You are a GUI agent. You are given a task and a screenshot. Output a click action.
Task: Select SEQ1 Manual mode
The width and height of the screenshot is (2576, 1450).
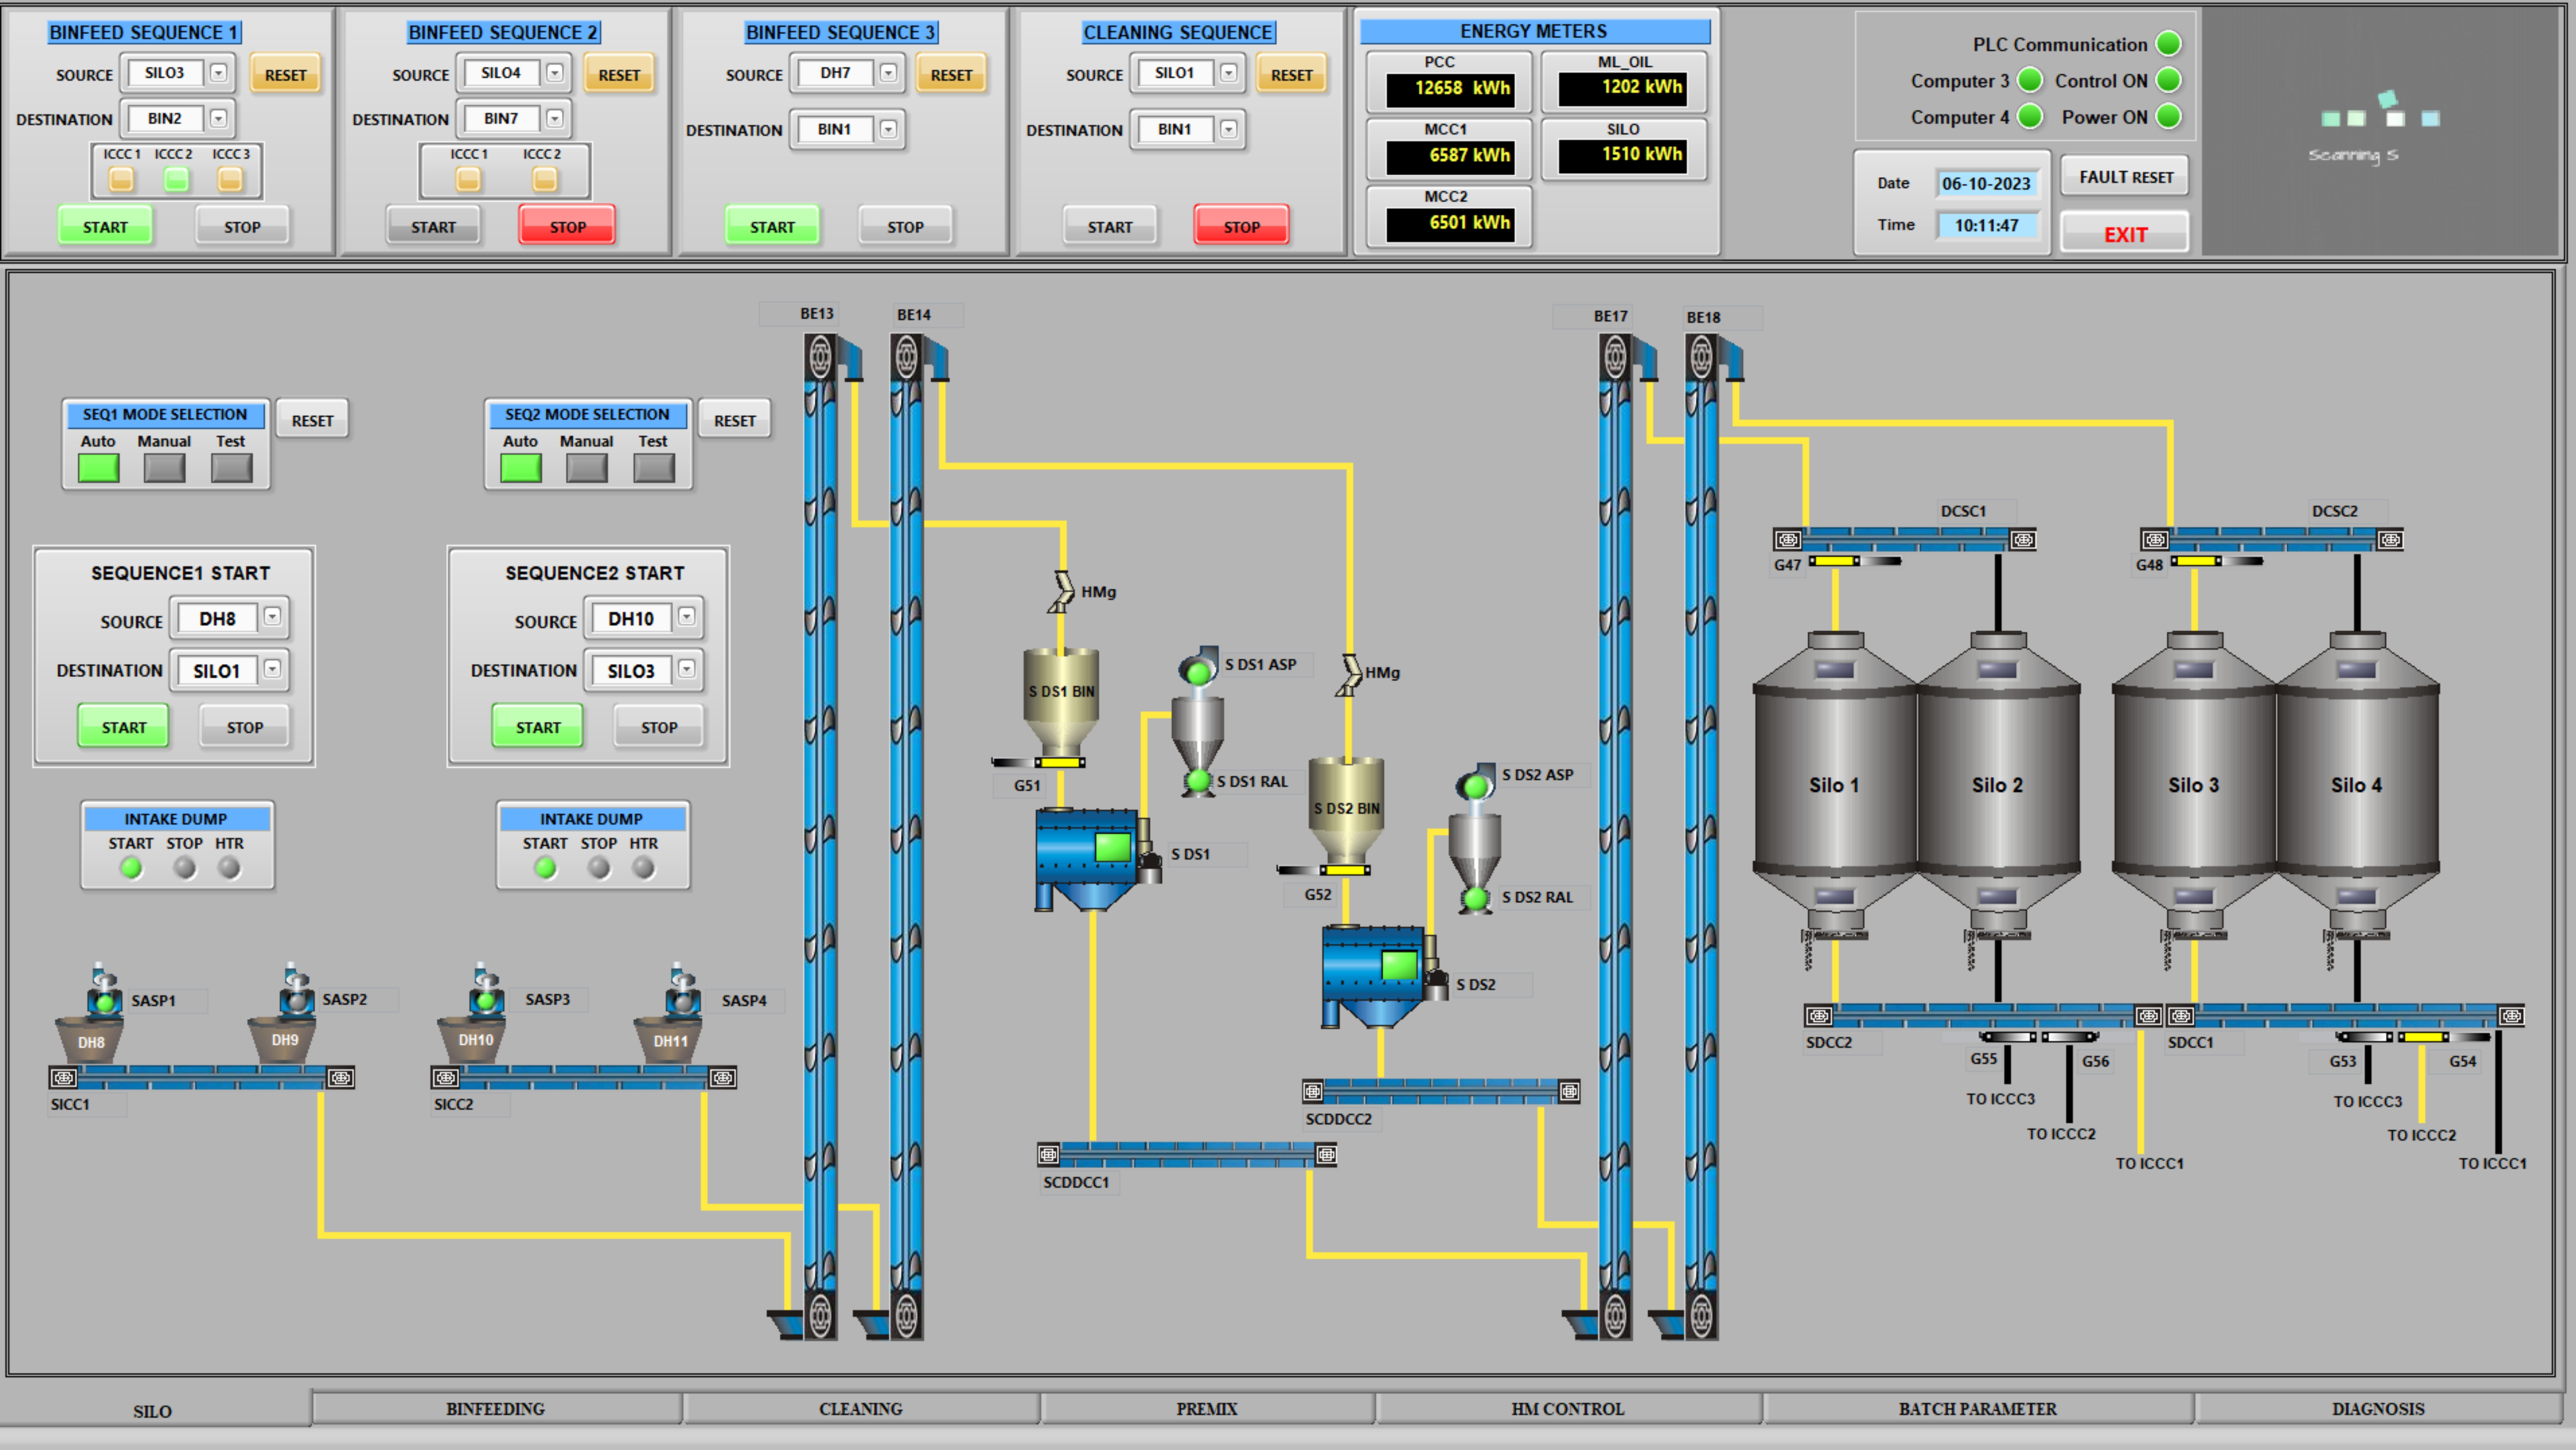[164, 468]
